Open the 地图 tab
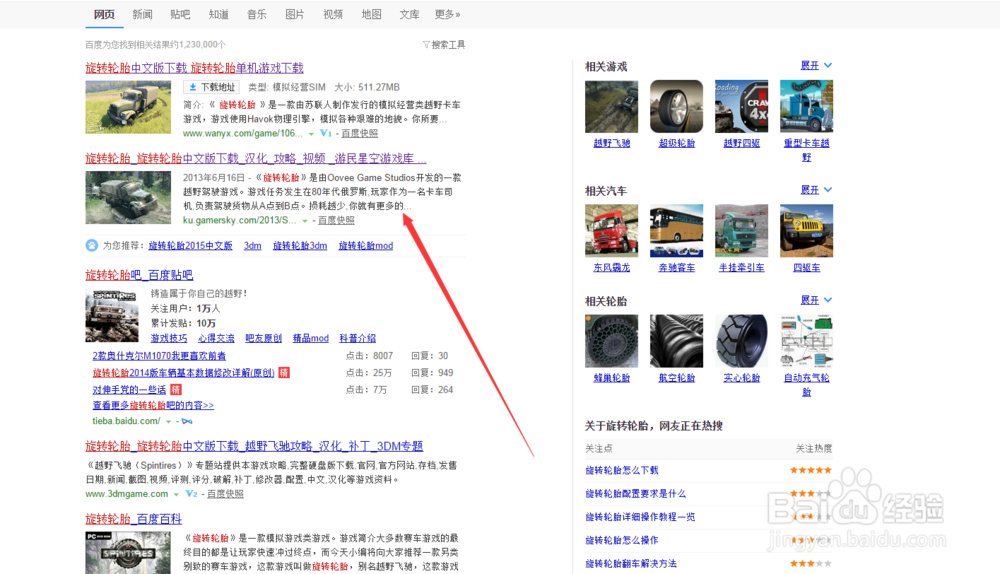Viewport: 1000px width, 574px height. click(371, 14)
